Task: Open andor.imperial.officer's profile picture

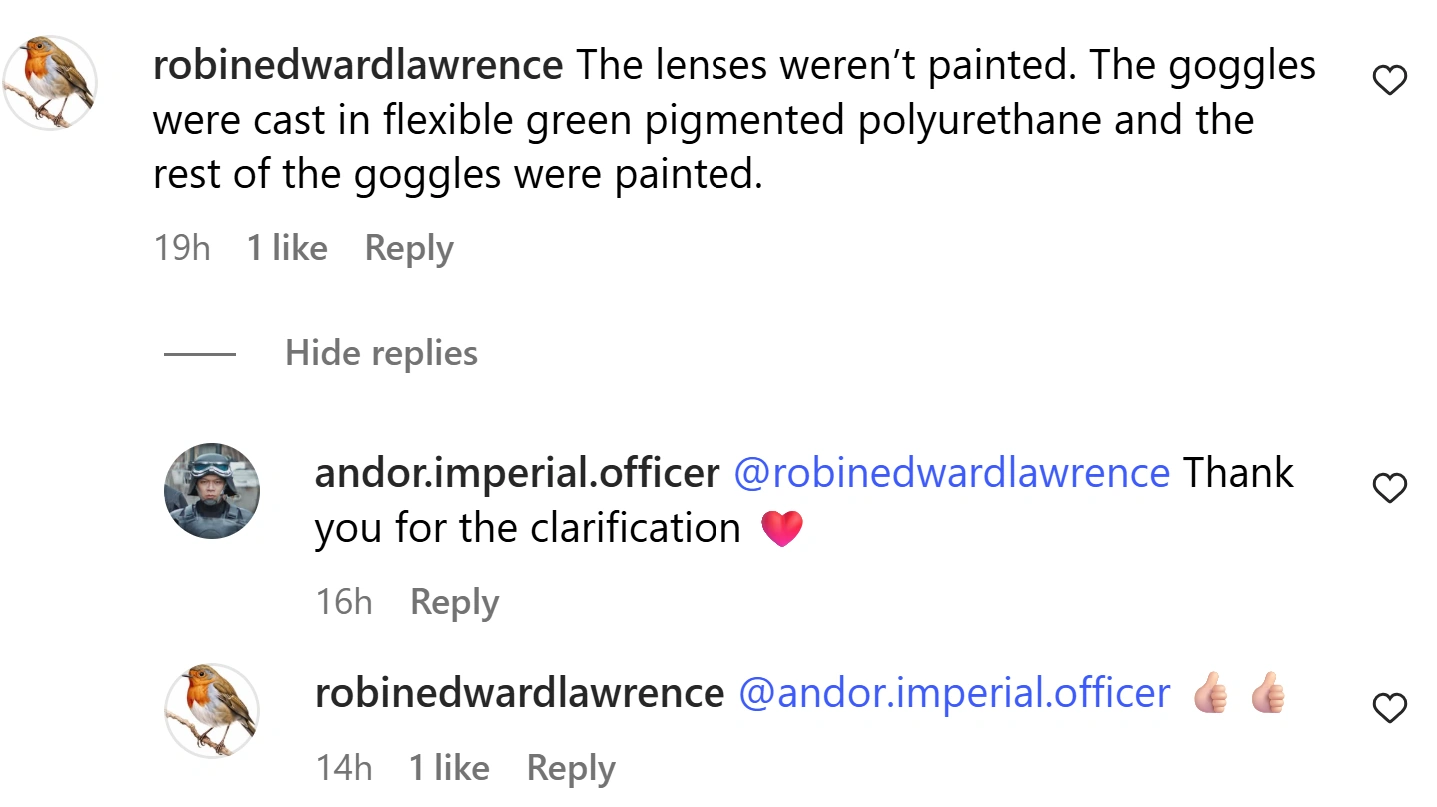Action: click(212, 492)
